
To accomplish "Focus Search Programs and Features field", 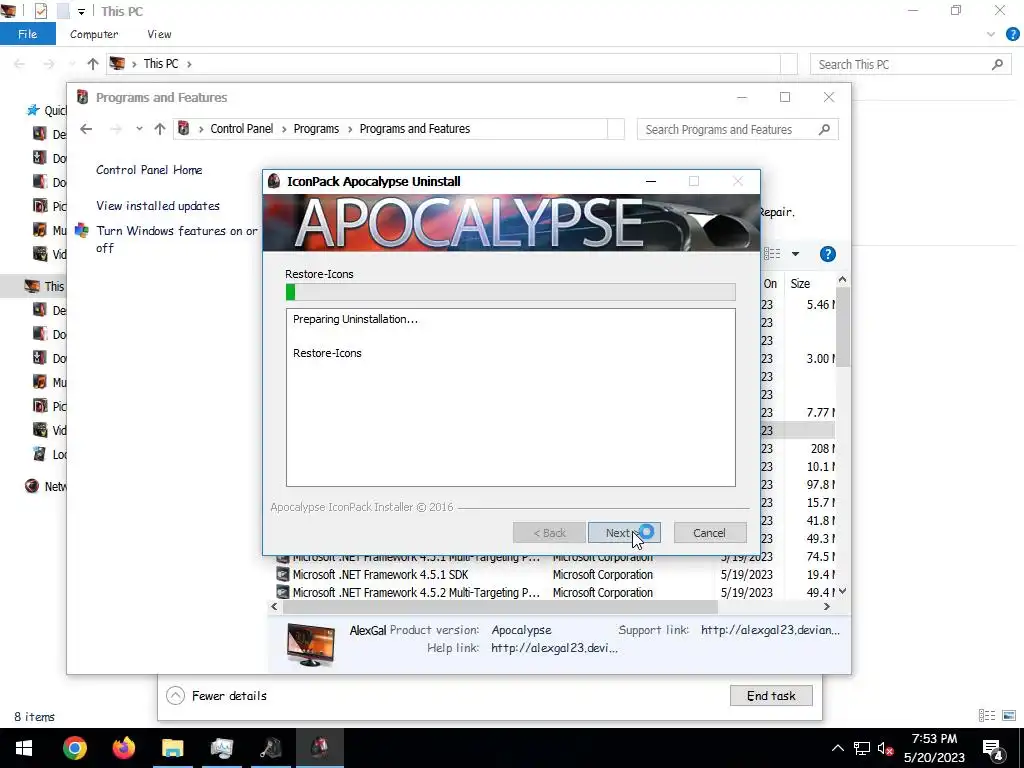I will click(737, 129).
